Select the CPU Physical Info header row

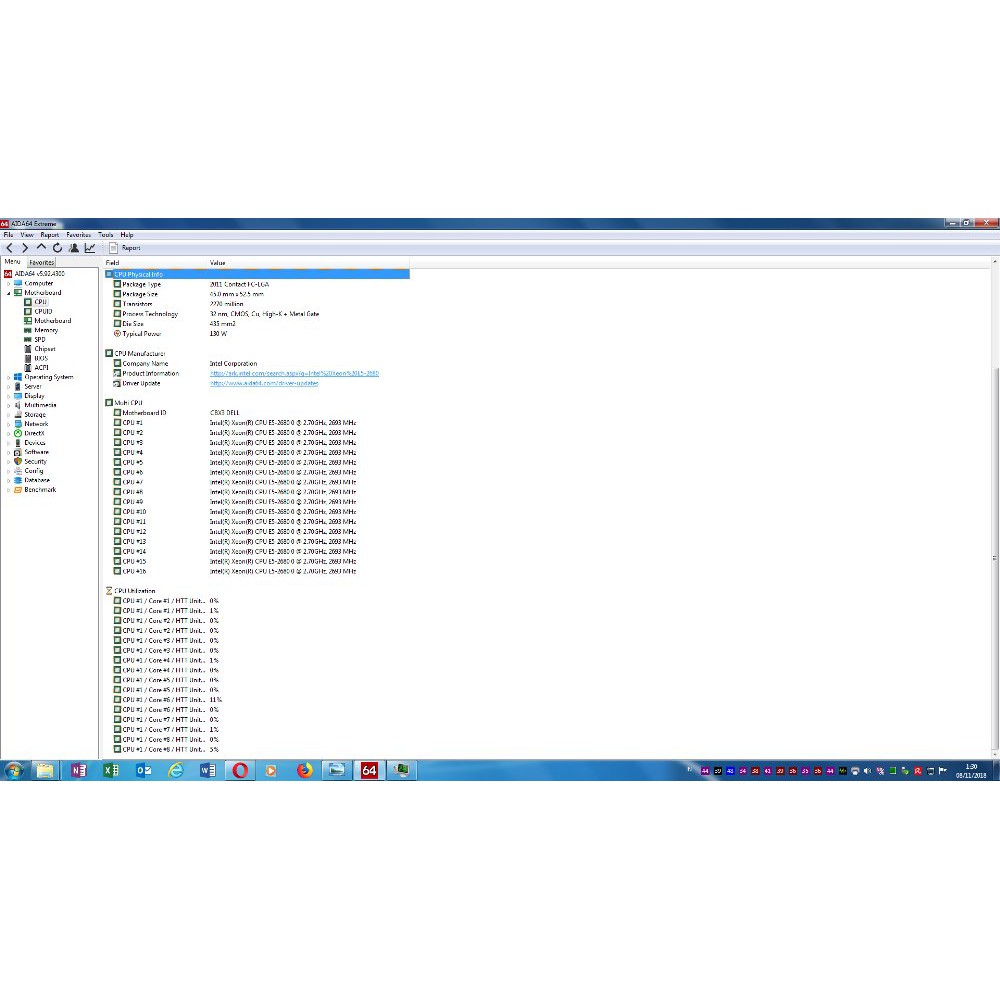[x=257, y=274]
